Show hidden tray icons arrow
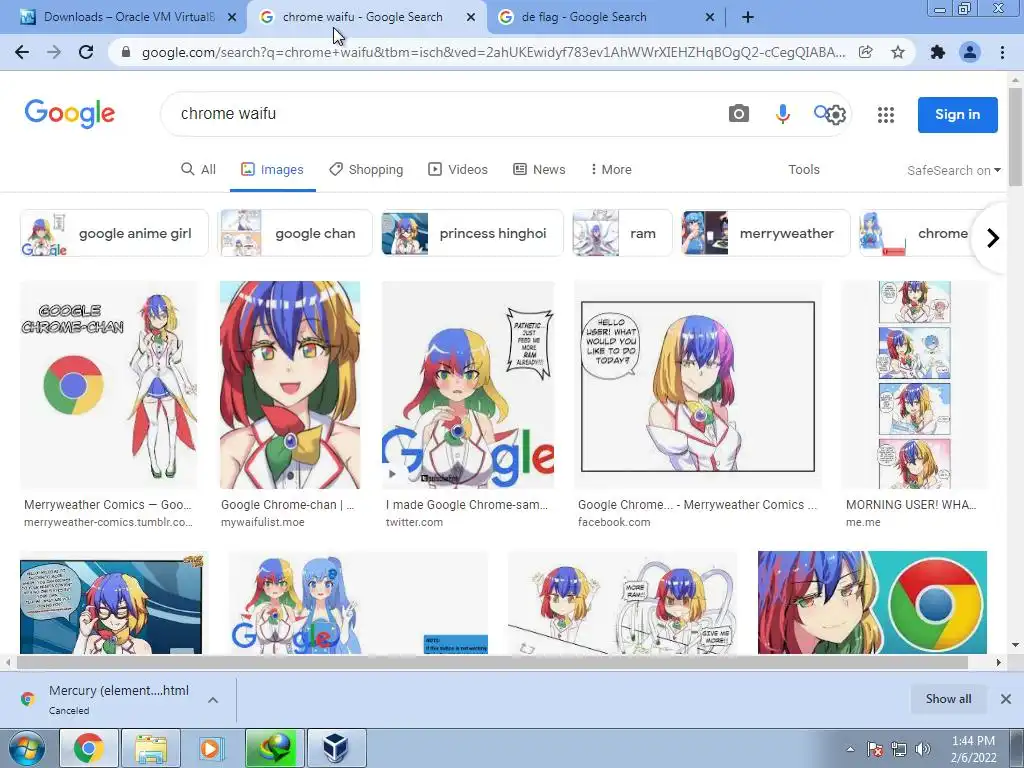This screenshot has height=768, width=1024. click(x=850, y=749)
